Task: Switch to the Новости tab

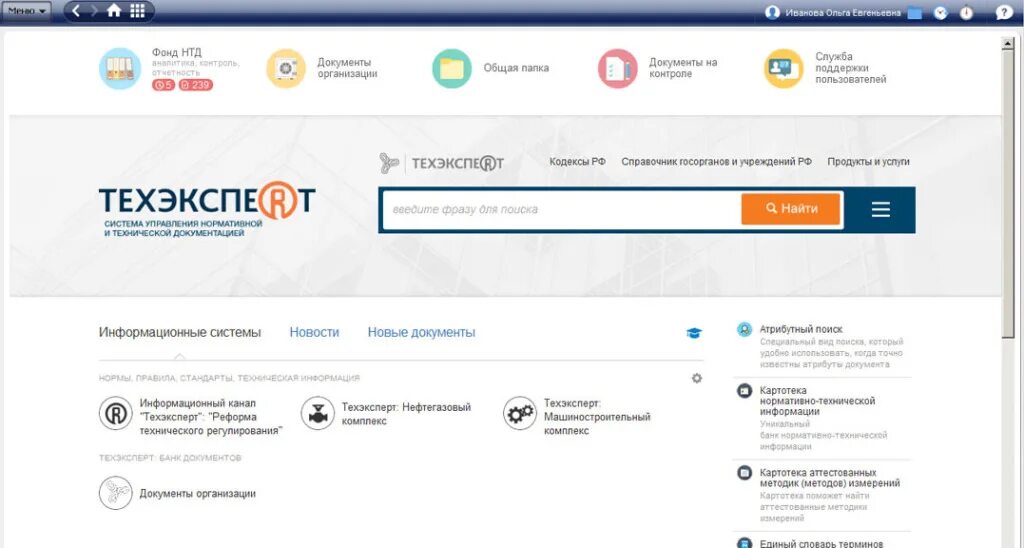Action: (314, 332)
